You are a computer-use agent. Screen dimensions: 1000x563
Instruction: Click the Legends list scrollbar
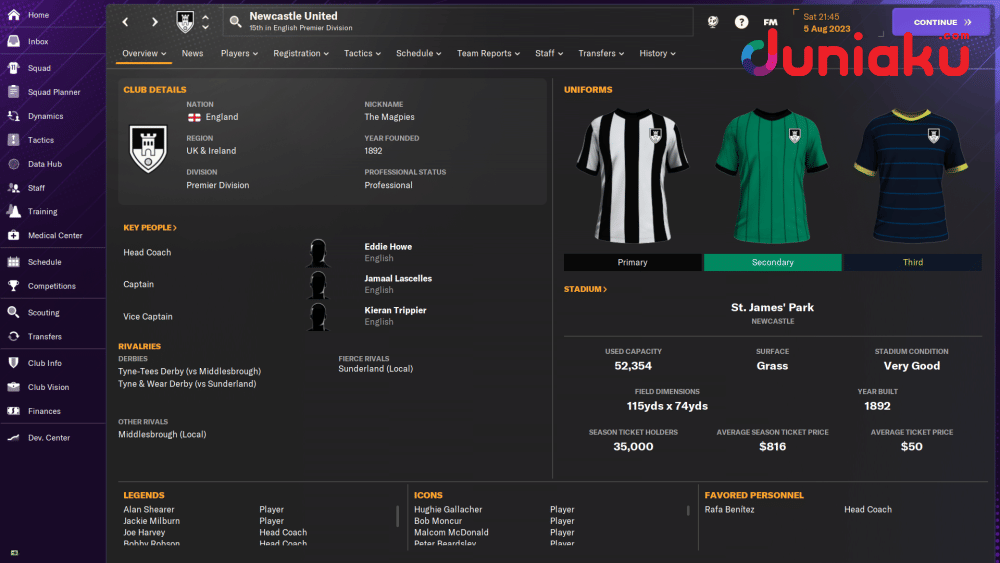coord(397,515)
